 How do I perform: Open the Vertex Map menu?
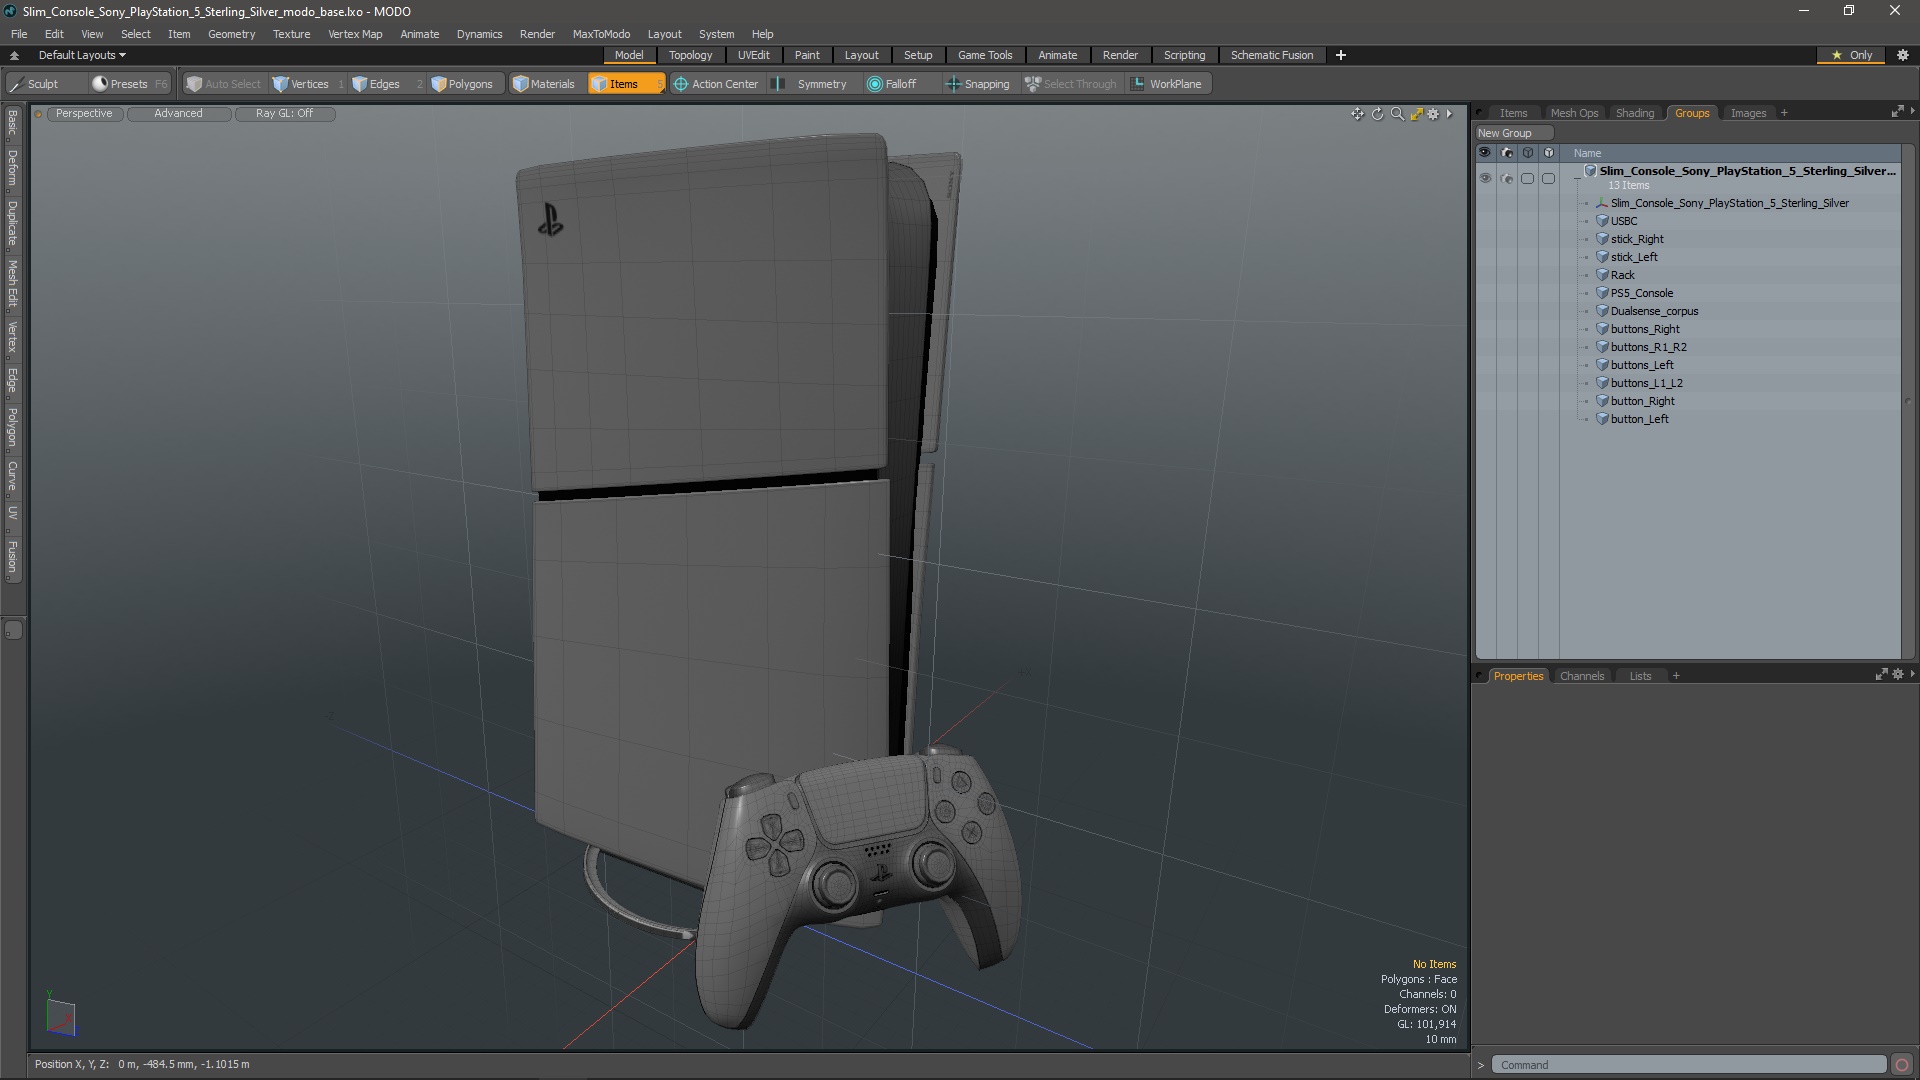(355, 34)
